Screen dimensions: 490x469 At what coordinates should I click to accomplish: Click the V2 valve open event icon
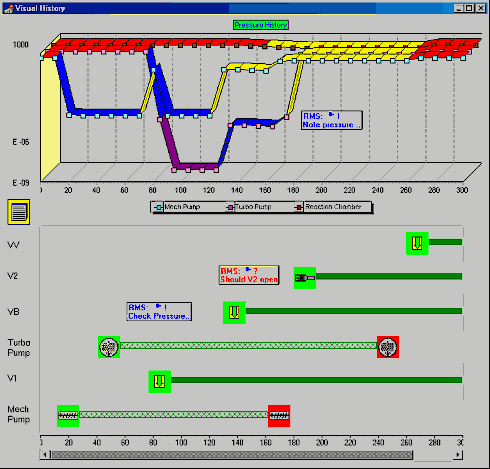pos(305,278)
